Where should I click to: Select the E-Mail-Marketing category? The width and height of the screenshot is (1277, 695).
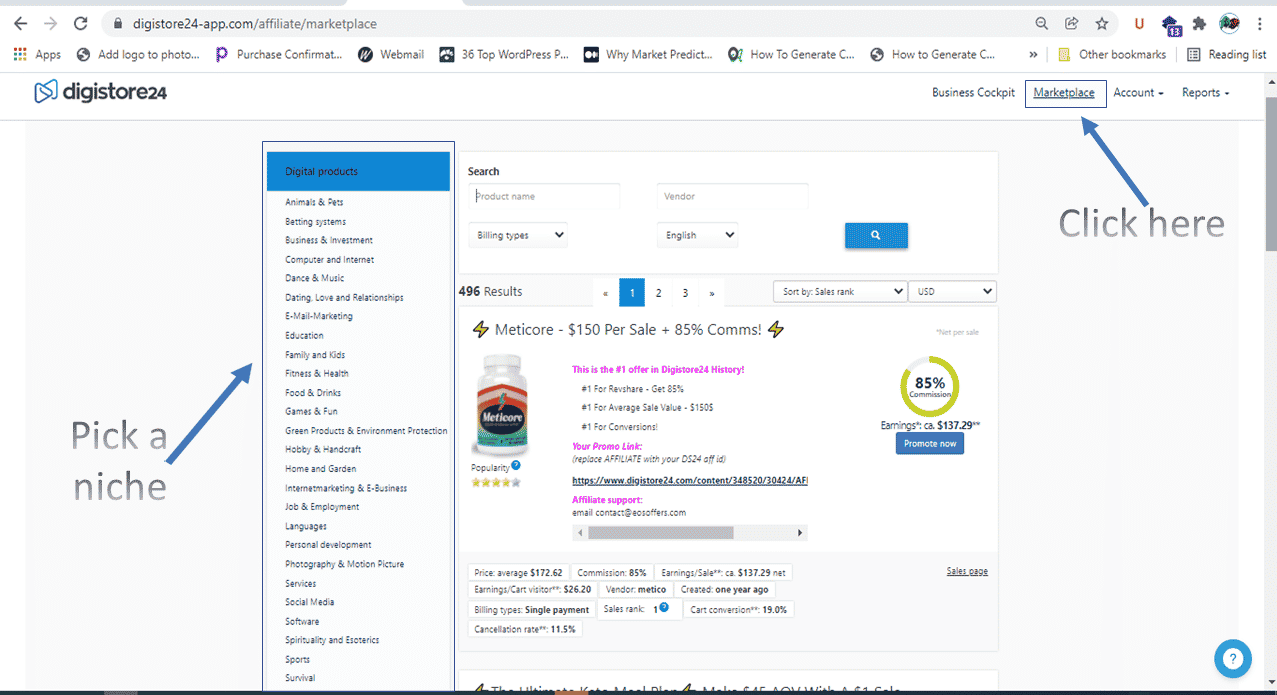319,316
